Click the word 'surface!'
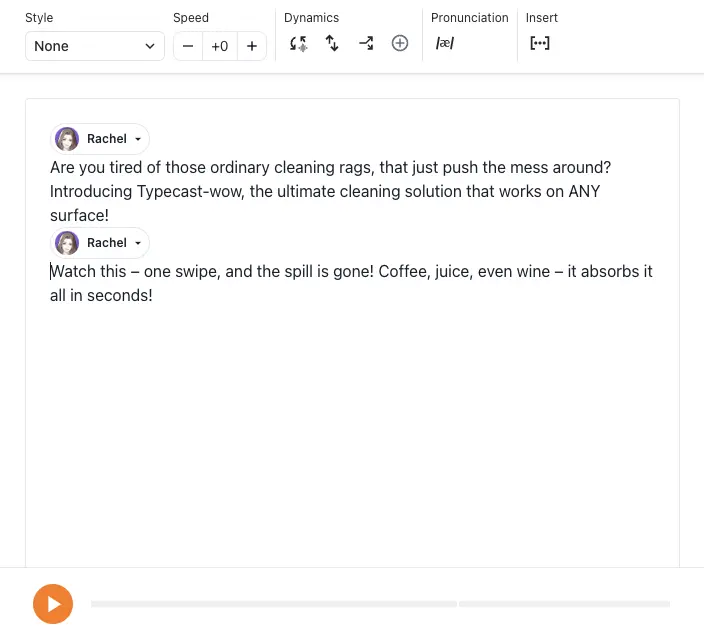This screenshot has height=636, width=704. pyautogui.click(x=79, y=215)
